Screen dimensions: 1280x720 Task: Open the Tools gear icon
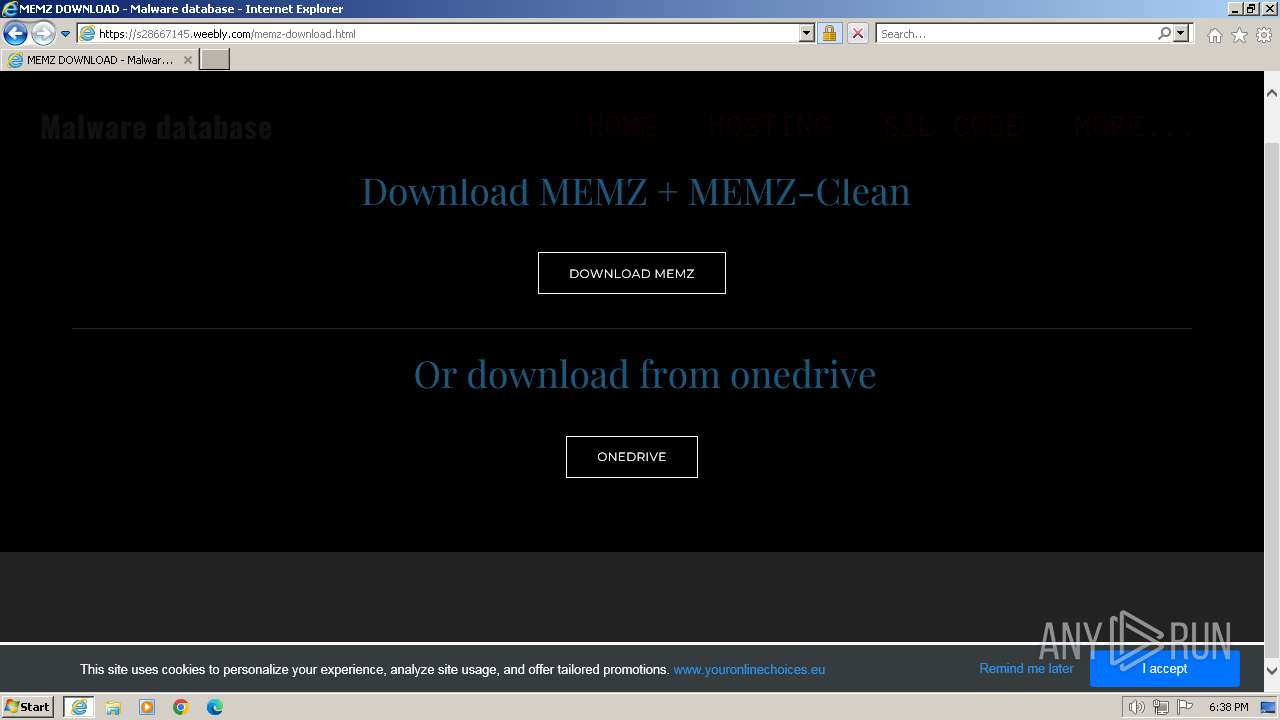click(x=1264, y=35)
